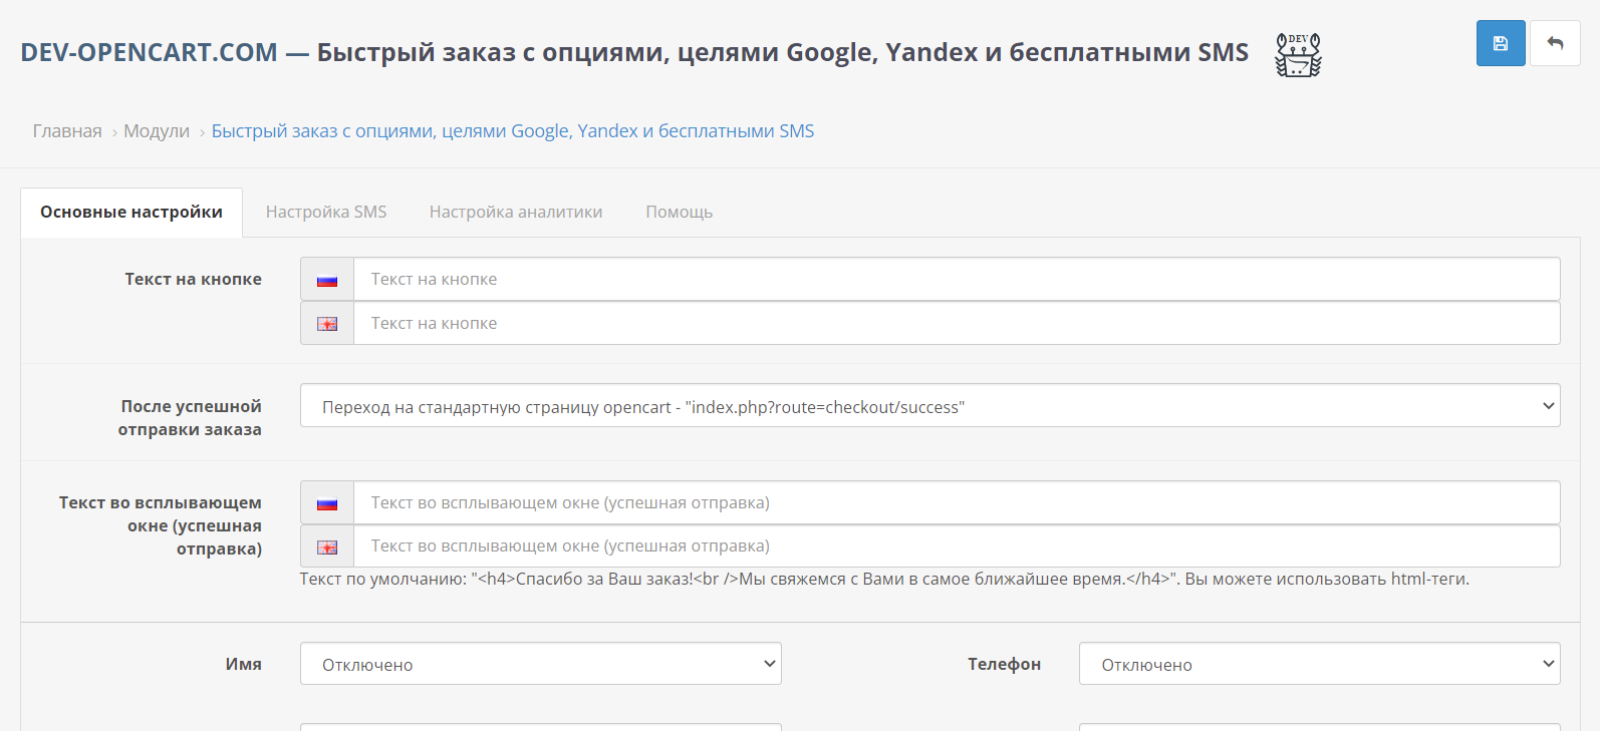Image resolution: width=1600 pixels, height=732 pixels.
Task: Focus the Russian popup window text input
Action: pos(956,503)
